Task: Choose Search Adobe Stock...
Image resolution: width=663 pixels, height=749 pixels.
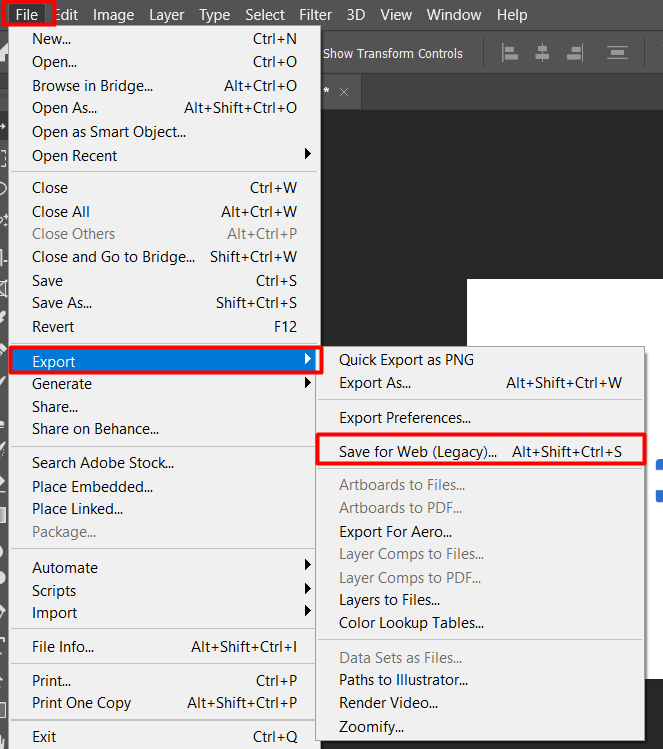Action: point(164,463)
